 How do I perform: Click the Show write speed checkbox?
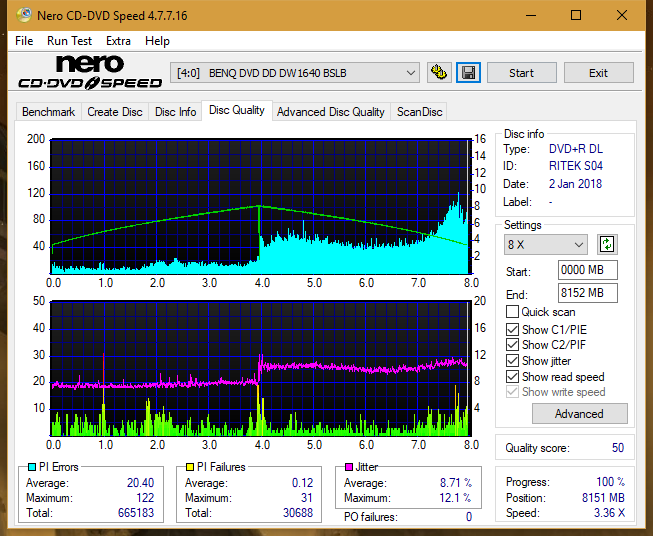[512, 392]
